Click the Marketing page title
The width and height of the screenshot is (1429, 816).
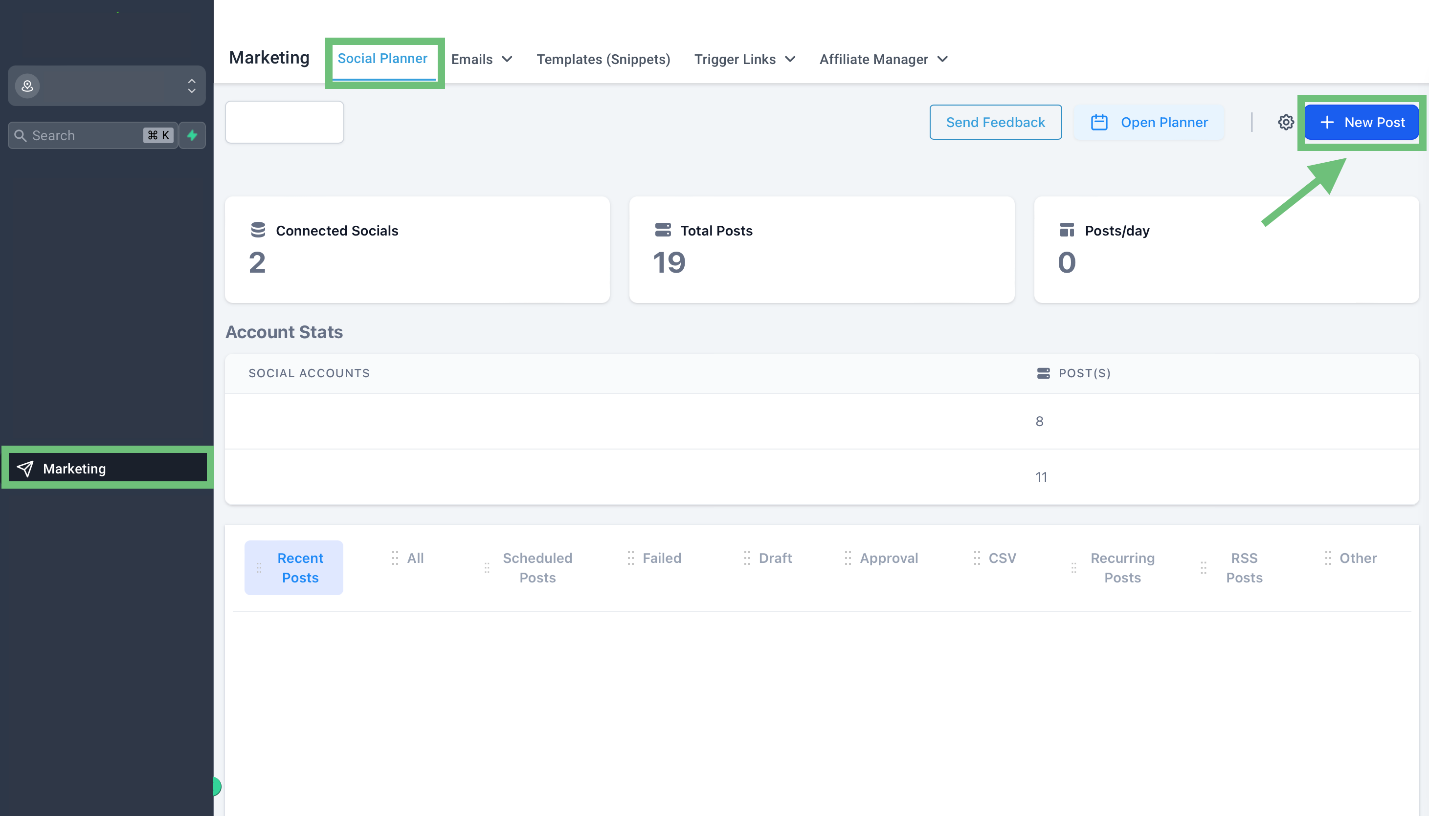pyautogui.click(x=269, y=58)
